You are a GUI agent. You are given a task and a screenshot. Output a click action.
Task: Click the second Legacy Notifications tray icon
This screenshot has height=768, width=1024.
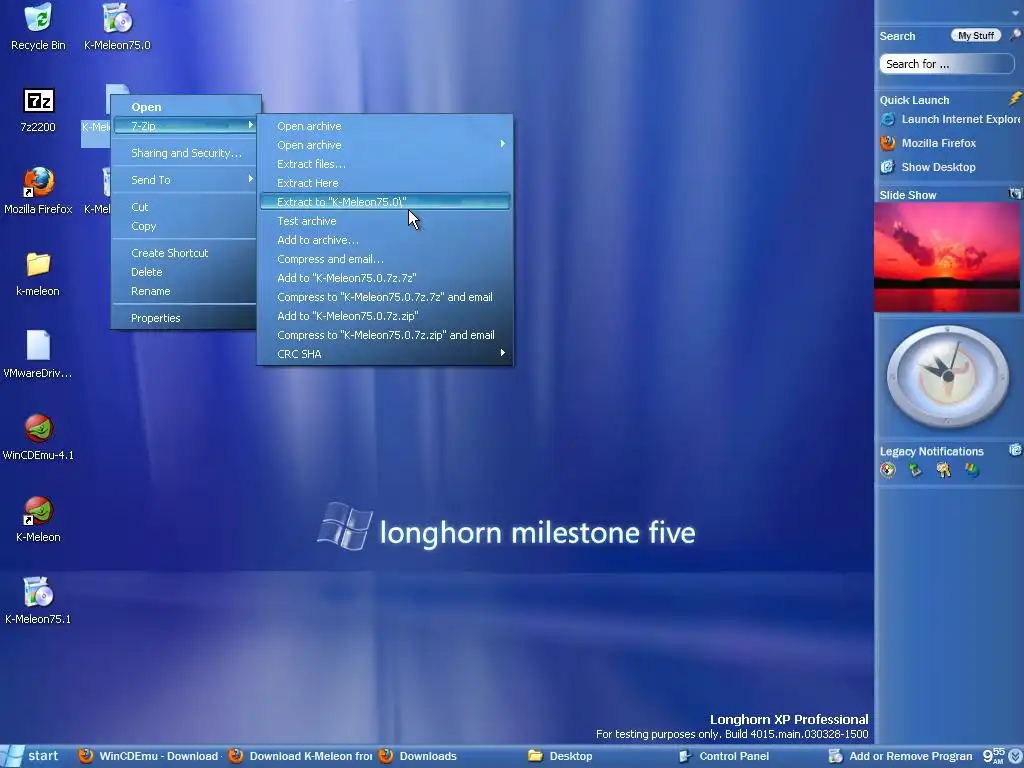916,470
